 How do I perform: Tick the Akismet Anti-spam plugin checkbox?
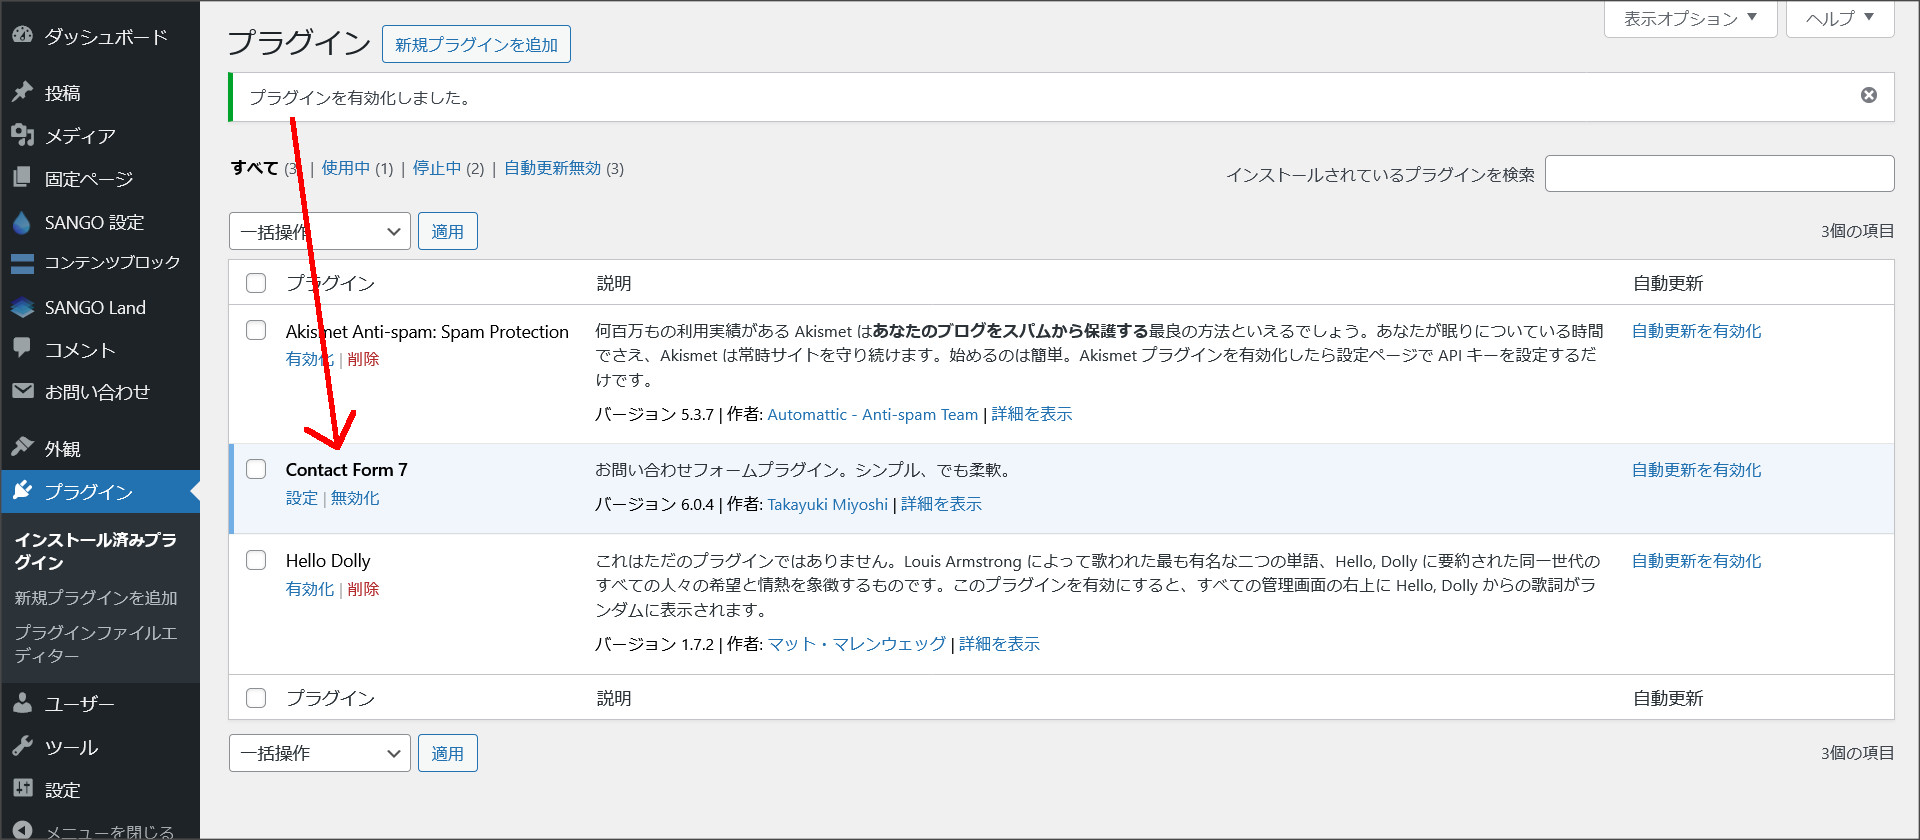click(x=256, y=330)
